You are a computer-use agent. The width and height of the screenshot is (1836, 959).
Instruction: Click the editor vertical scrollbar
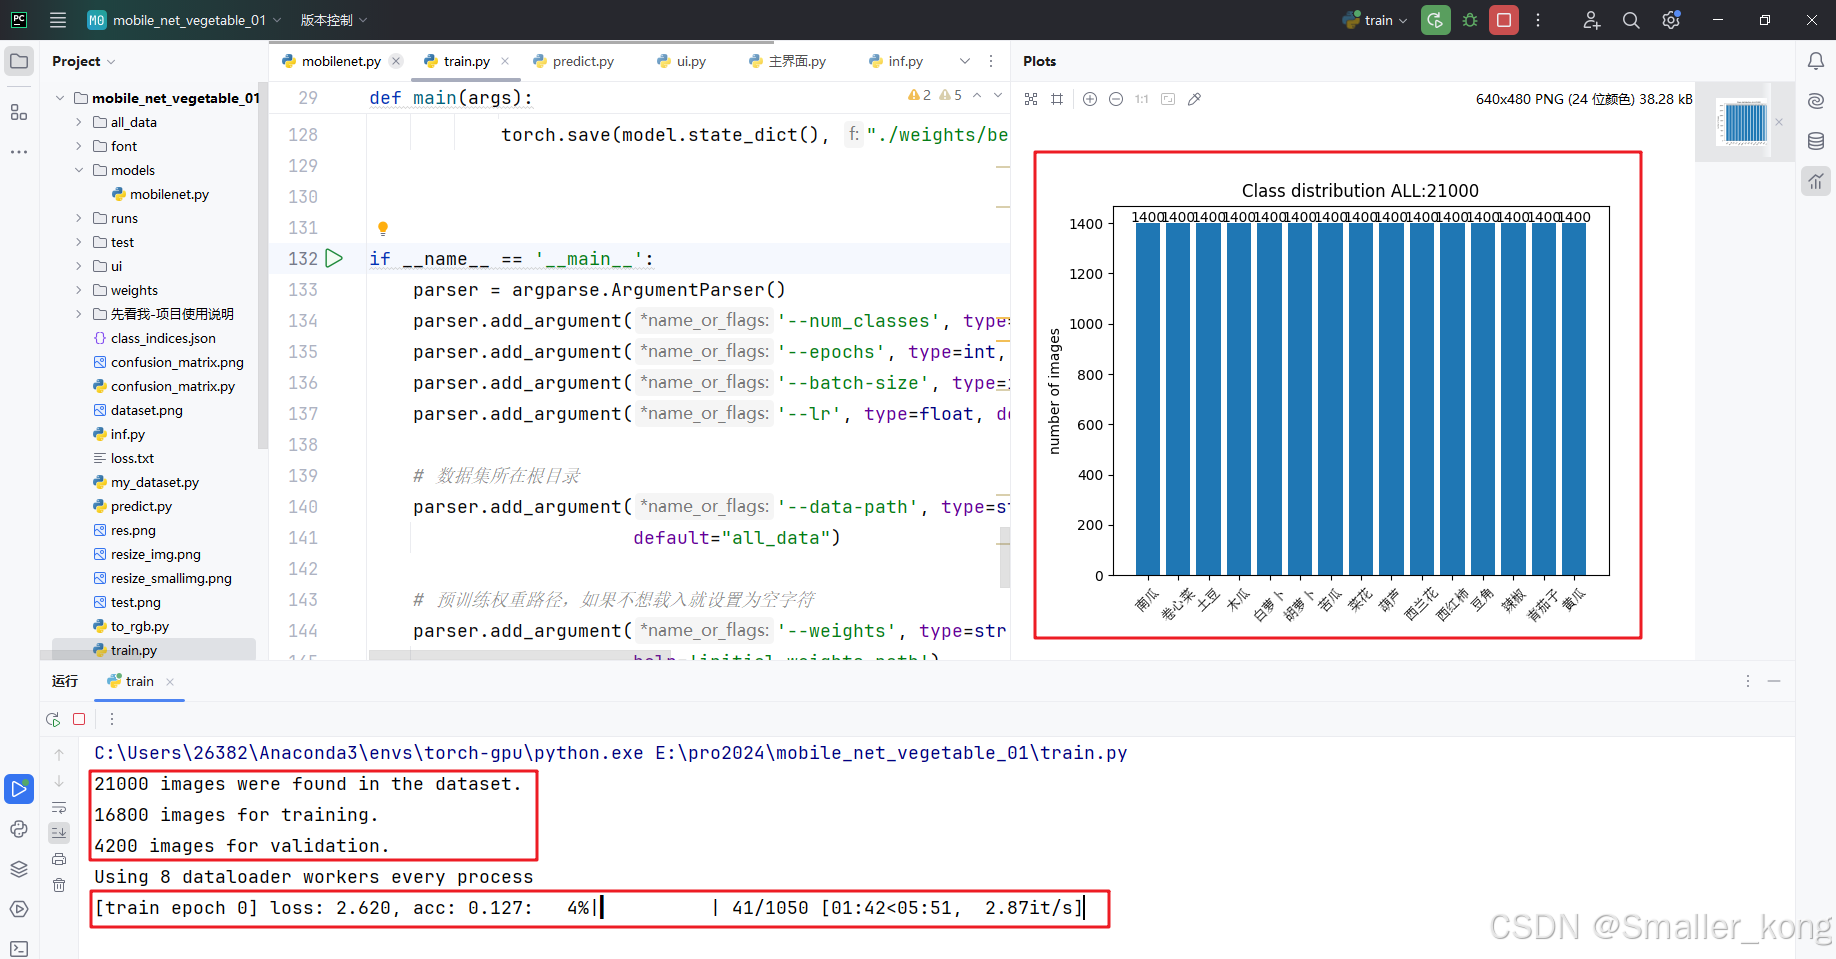1005,558
